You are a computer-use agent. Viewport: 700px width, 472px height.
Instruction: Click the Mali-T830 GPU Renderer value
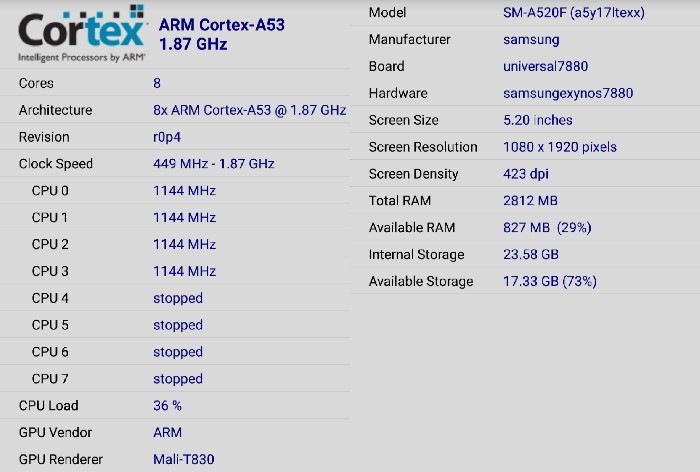coord(183,459)
